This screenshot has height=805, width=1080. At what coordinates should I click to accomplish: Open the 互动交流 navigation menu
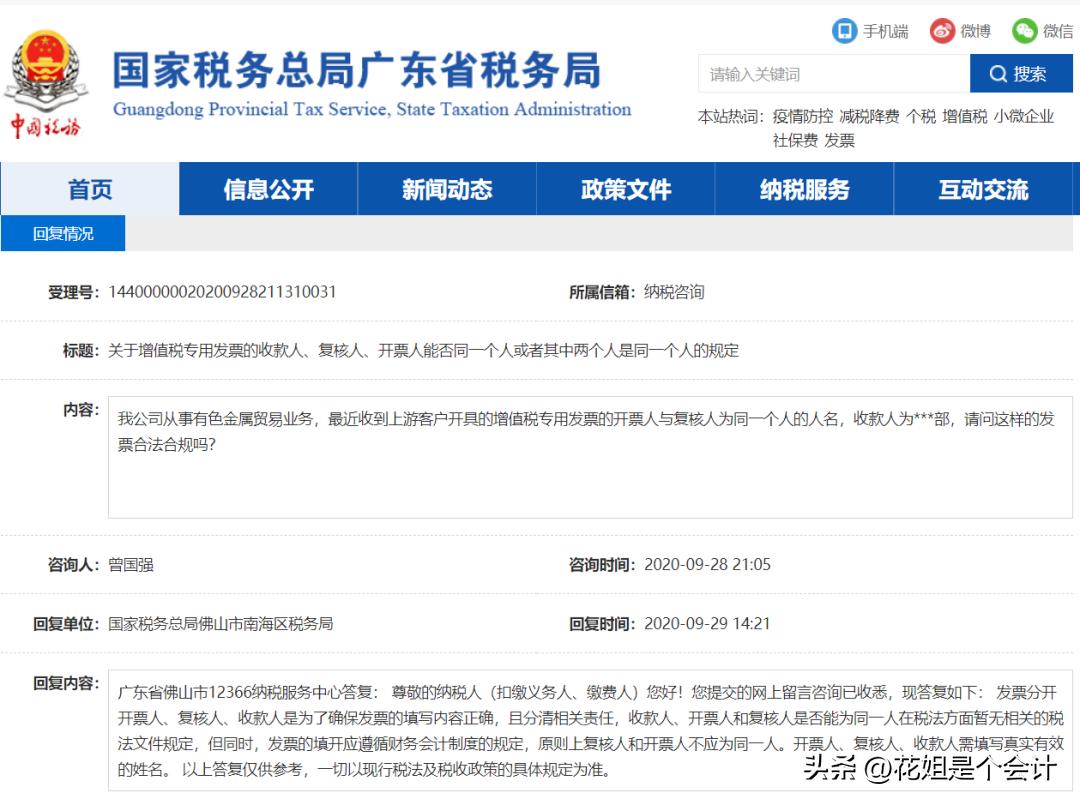point(984,189)
